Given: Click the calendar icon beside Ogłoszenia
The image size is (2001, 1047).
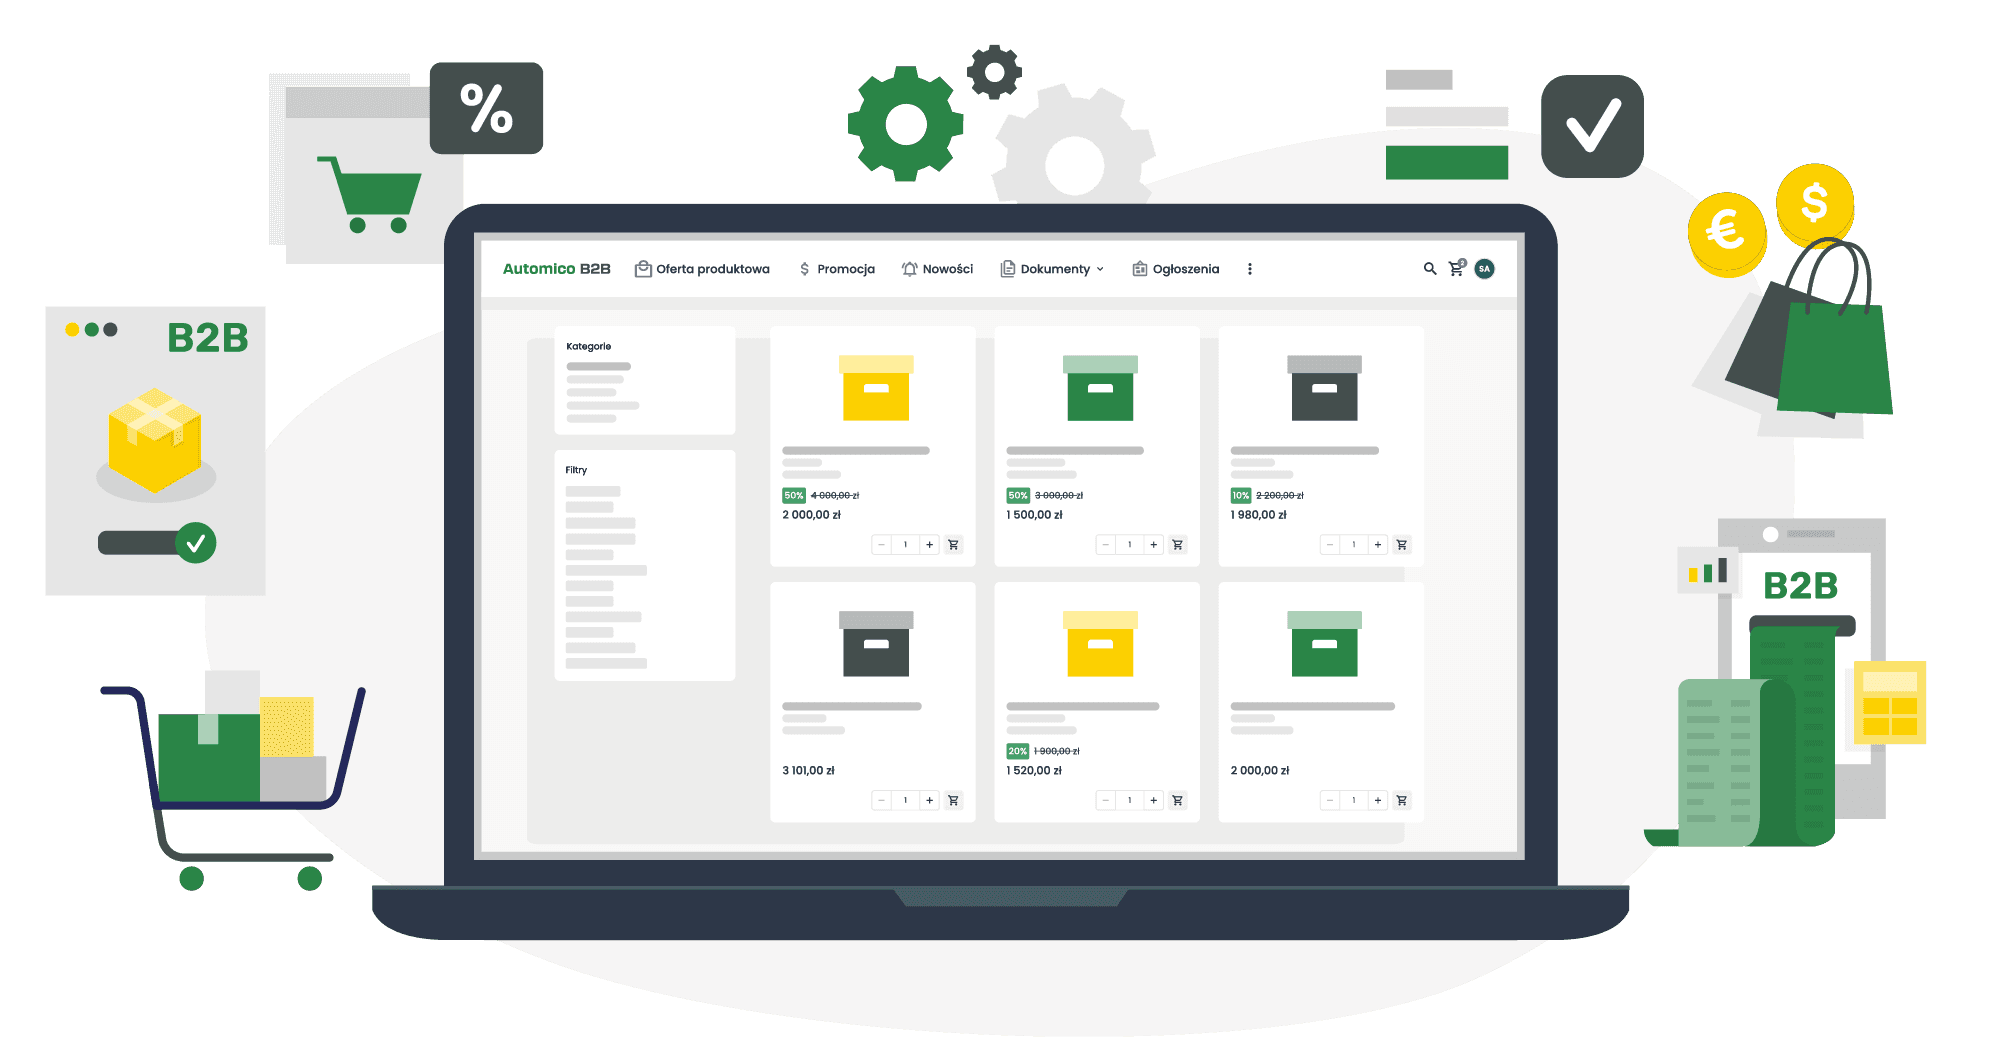Looking at the screenshot, I should (1139, 269).
